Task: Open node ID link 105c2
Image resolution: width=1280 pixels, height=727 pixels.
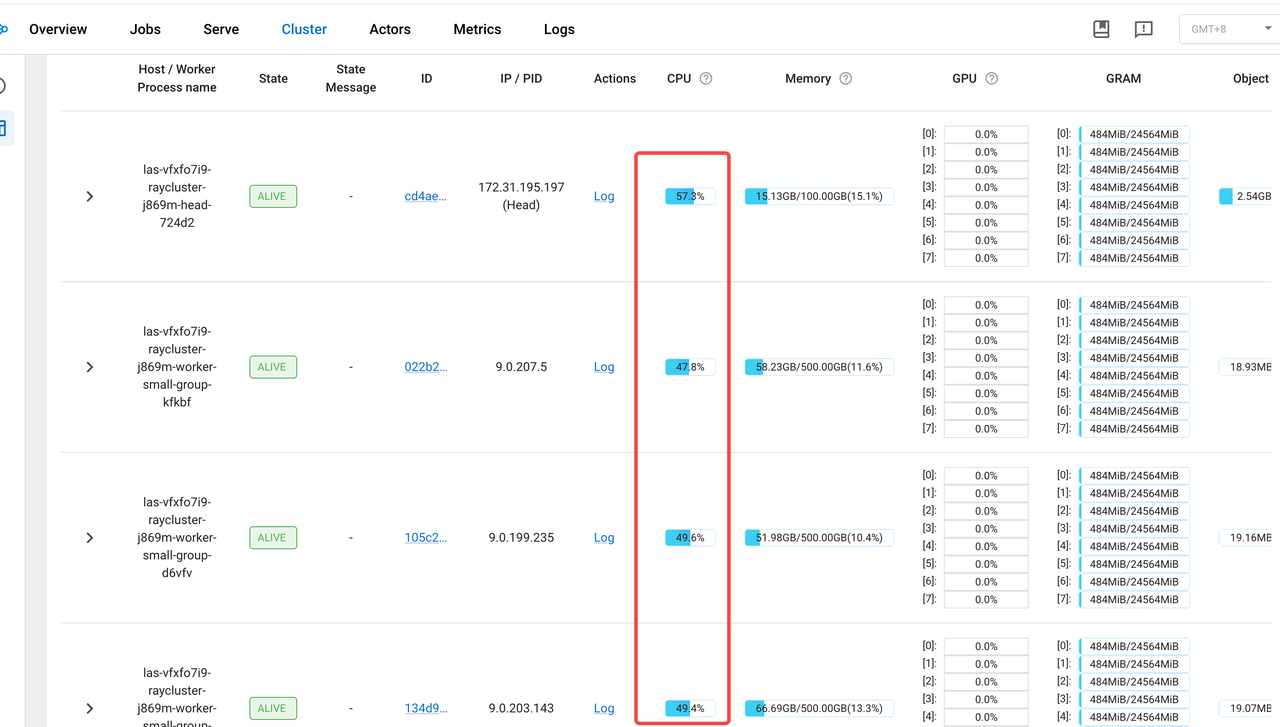Action: (x=426, y=538)
